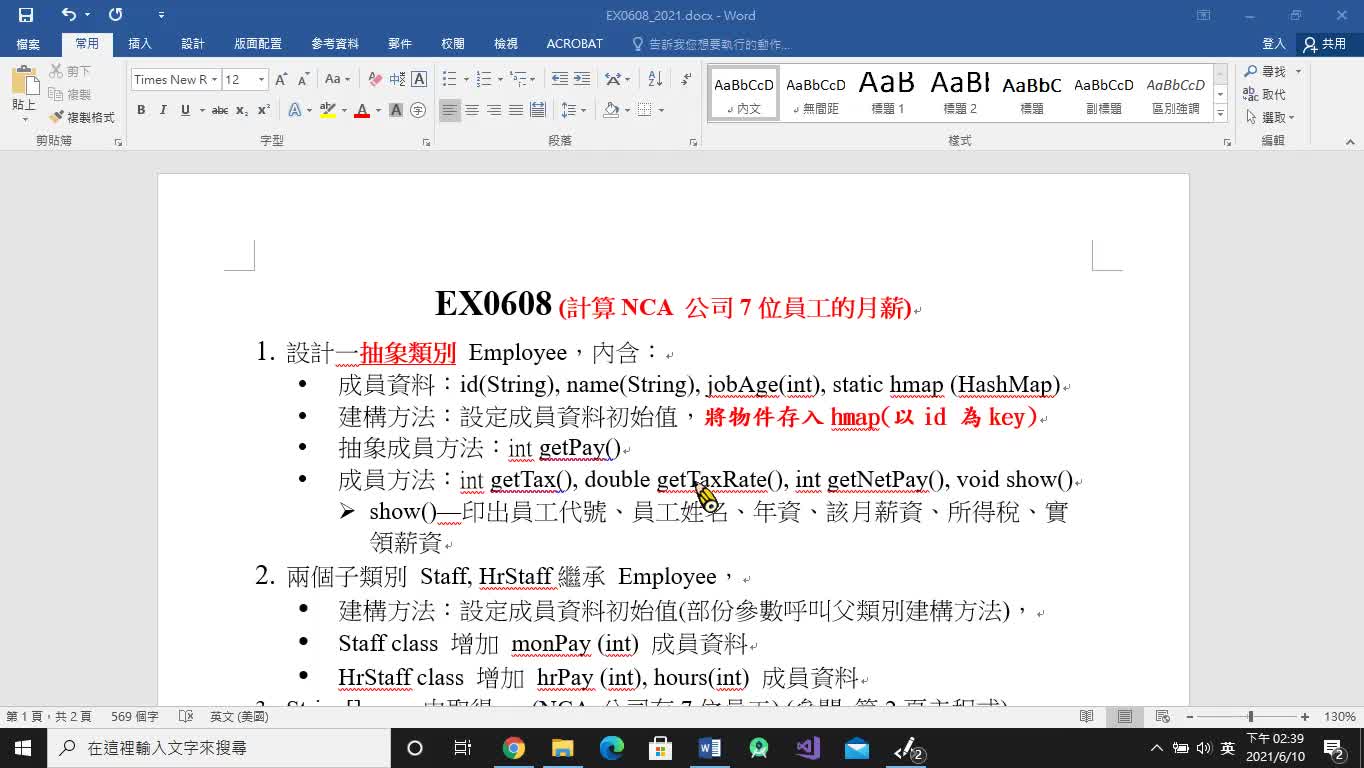Image resolution: width=1364 pixels, height=768 pixels.
Task: Open Windows Start menu
Action: [x=23, y=748]
